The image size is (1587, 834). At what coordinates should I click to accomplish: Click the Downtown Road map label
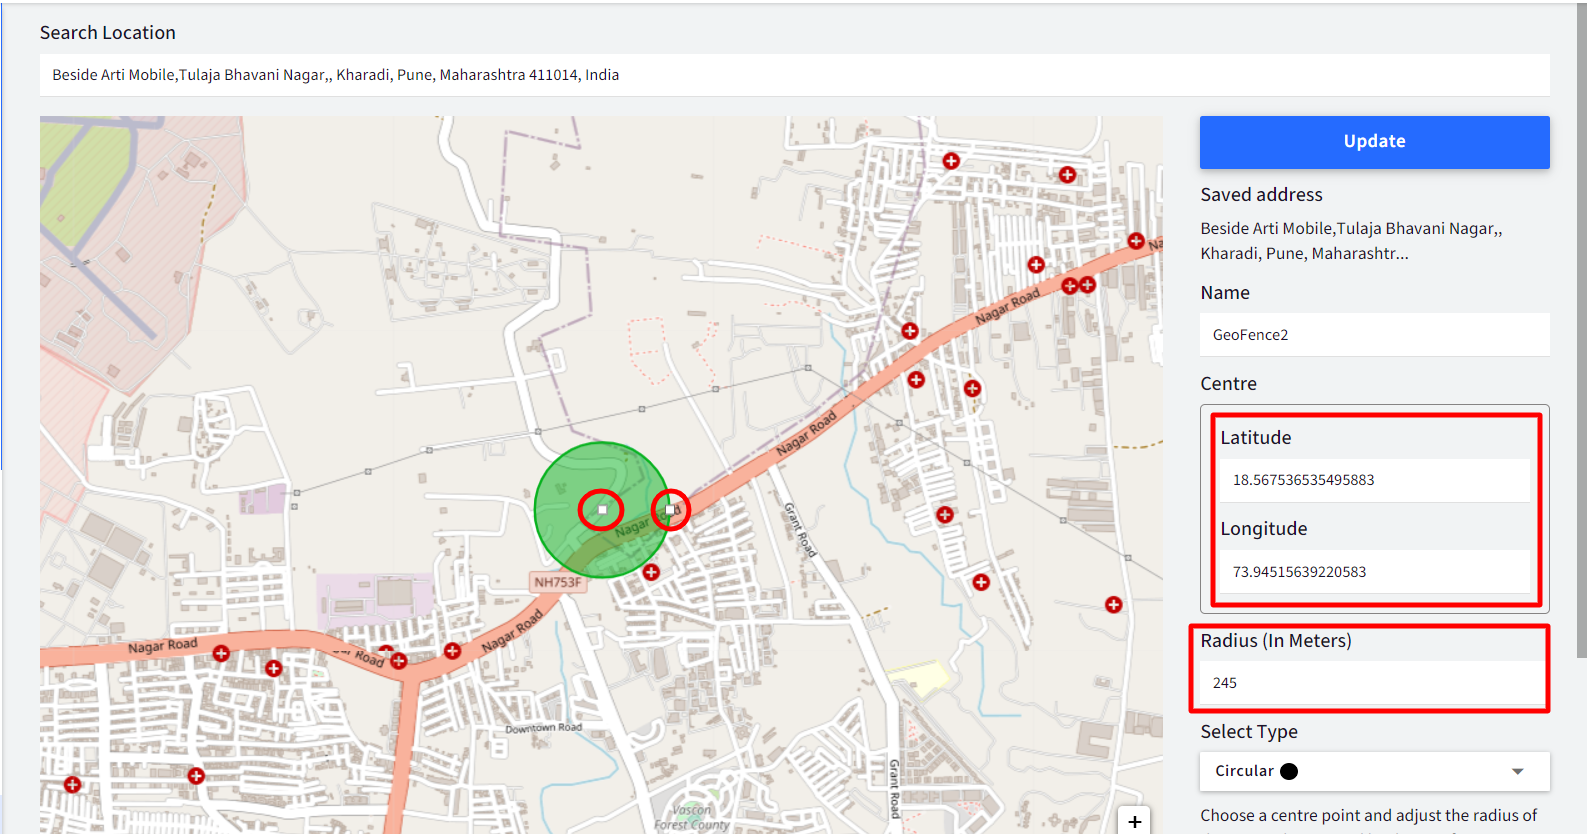tap(543, 728)
